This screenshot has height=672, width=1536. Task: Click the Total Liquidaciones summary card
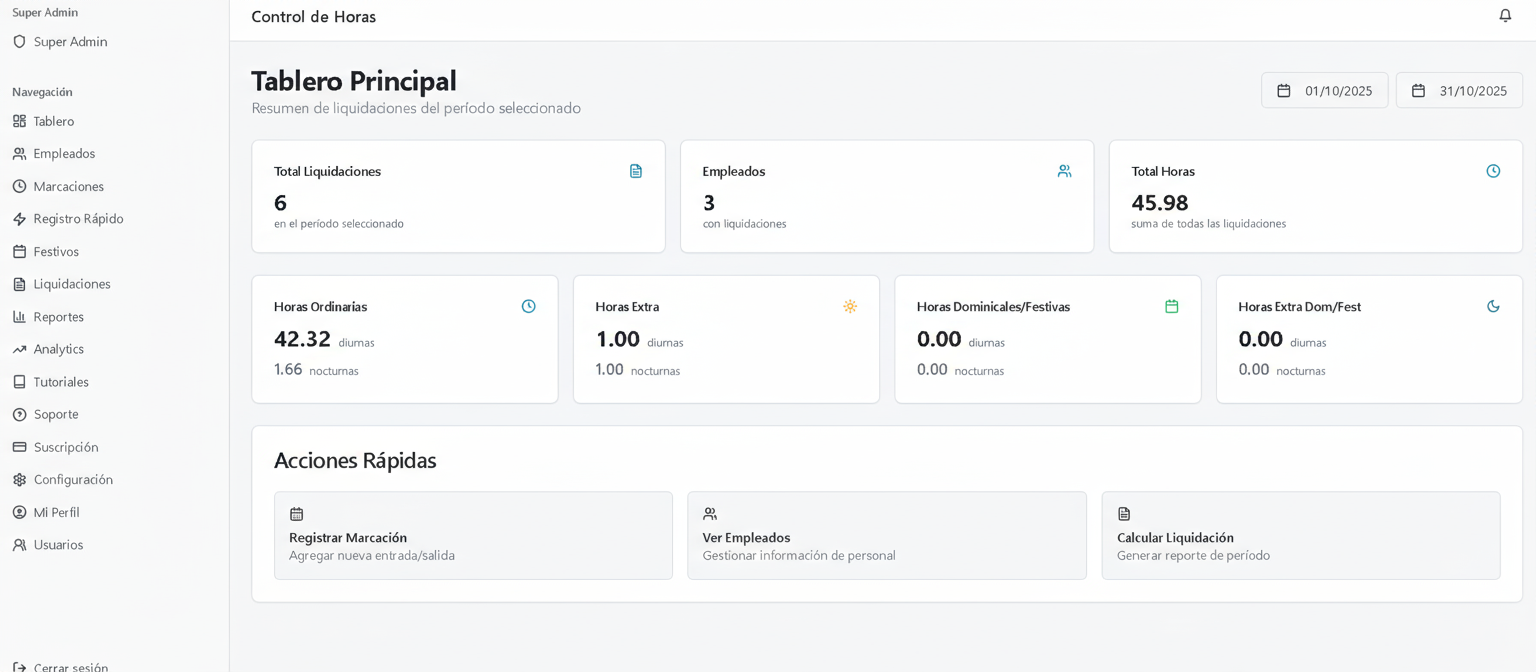(x=458, y=196)
